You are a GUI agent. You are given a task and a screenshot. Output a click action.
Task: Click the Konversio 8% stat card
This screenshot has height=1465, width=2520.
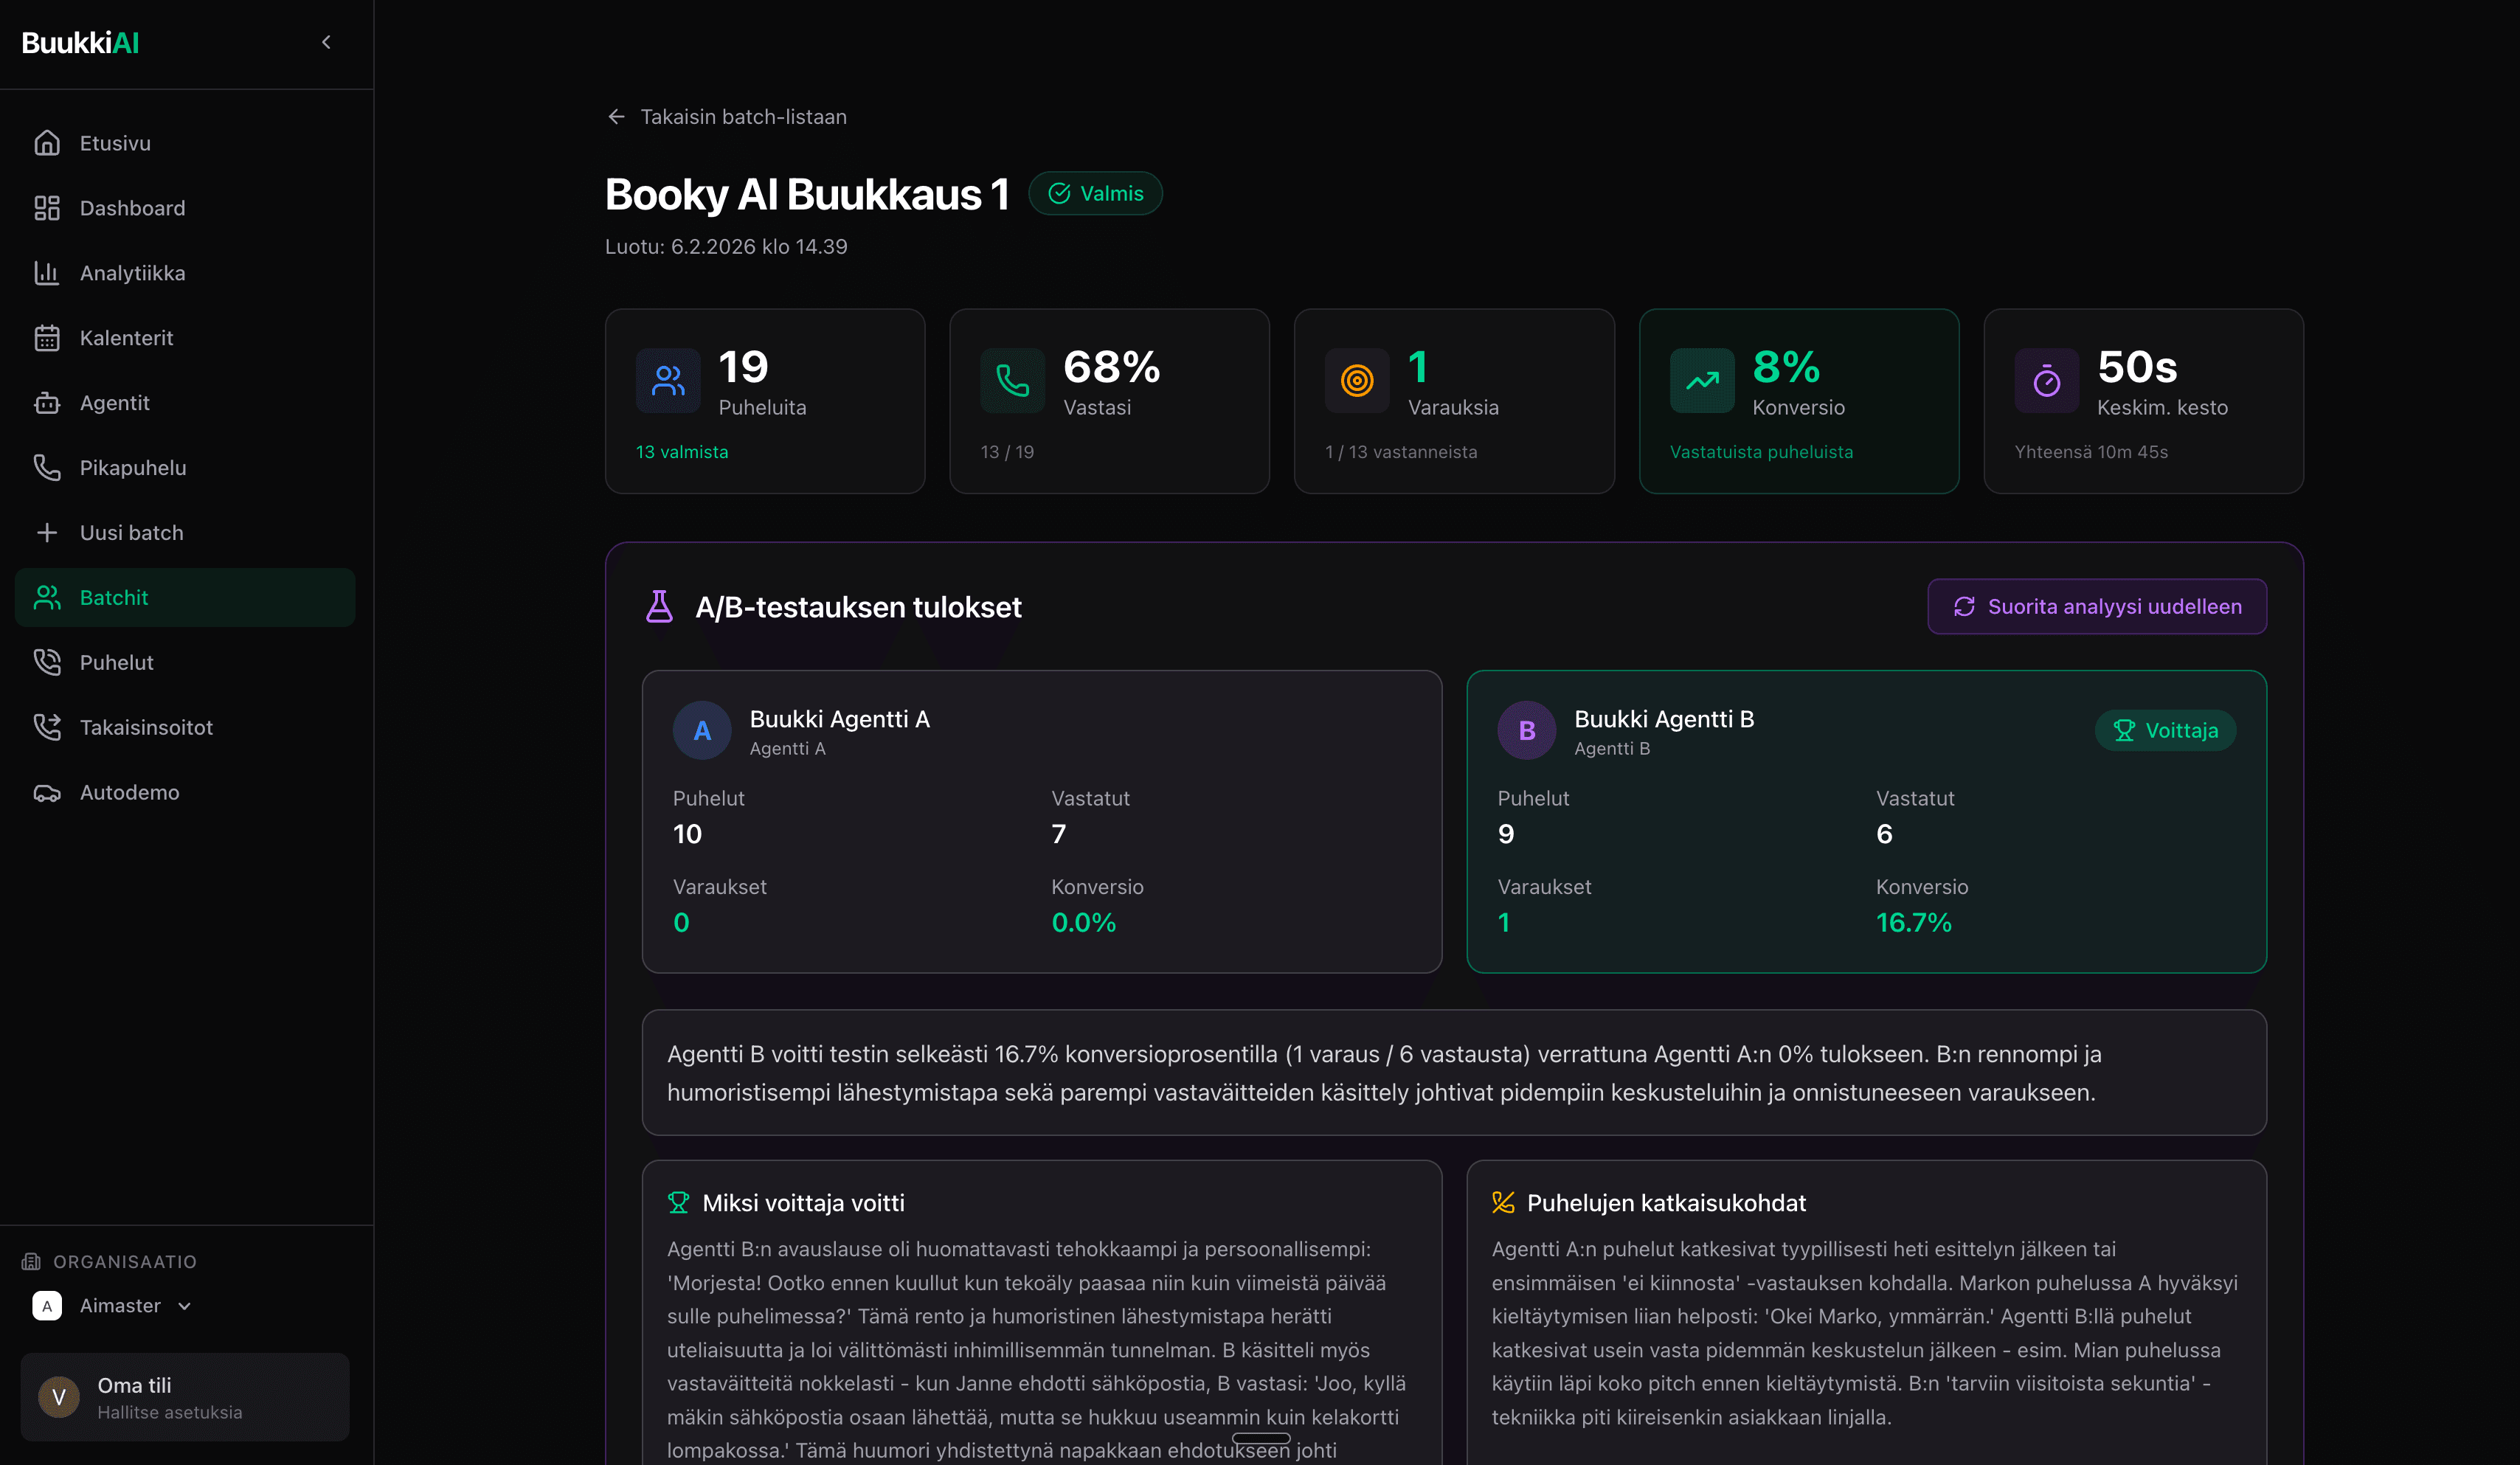[1798, 401]
